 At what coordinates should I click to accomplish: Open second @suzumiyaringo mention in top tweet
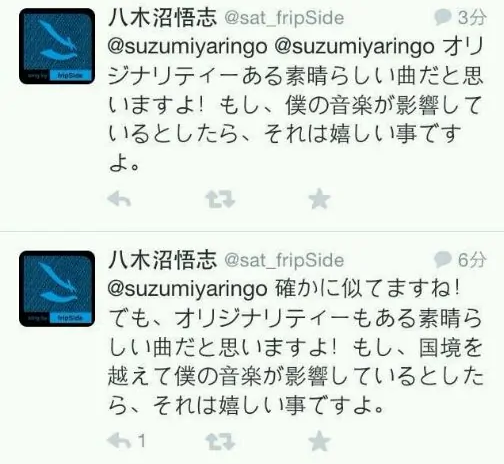tap(355, 47)
